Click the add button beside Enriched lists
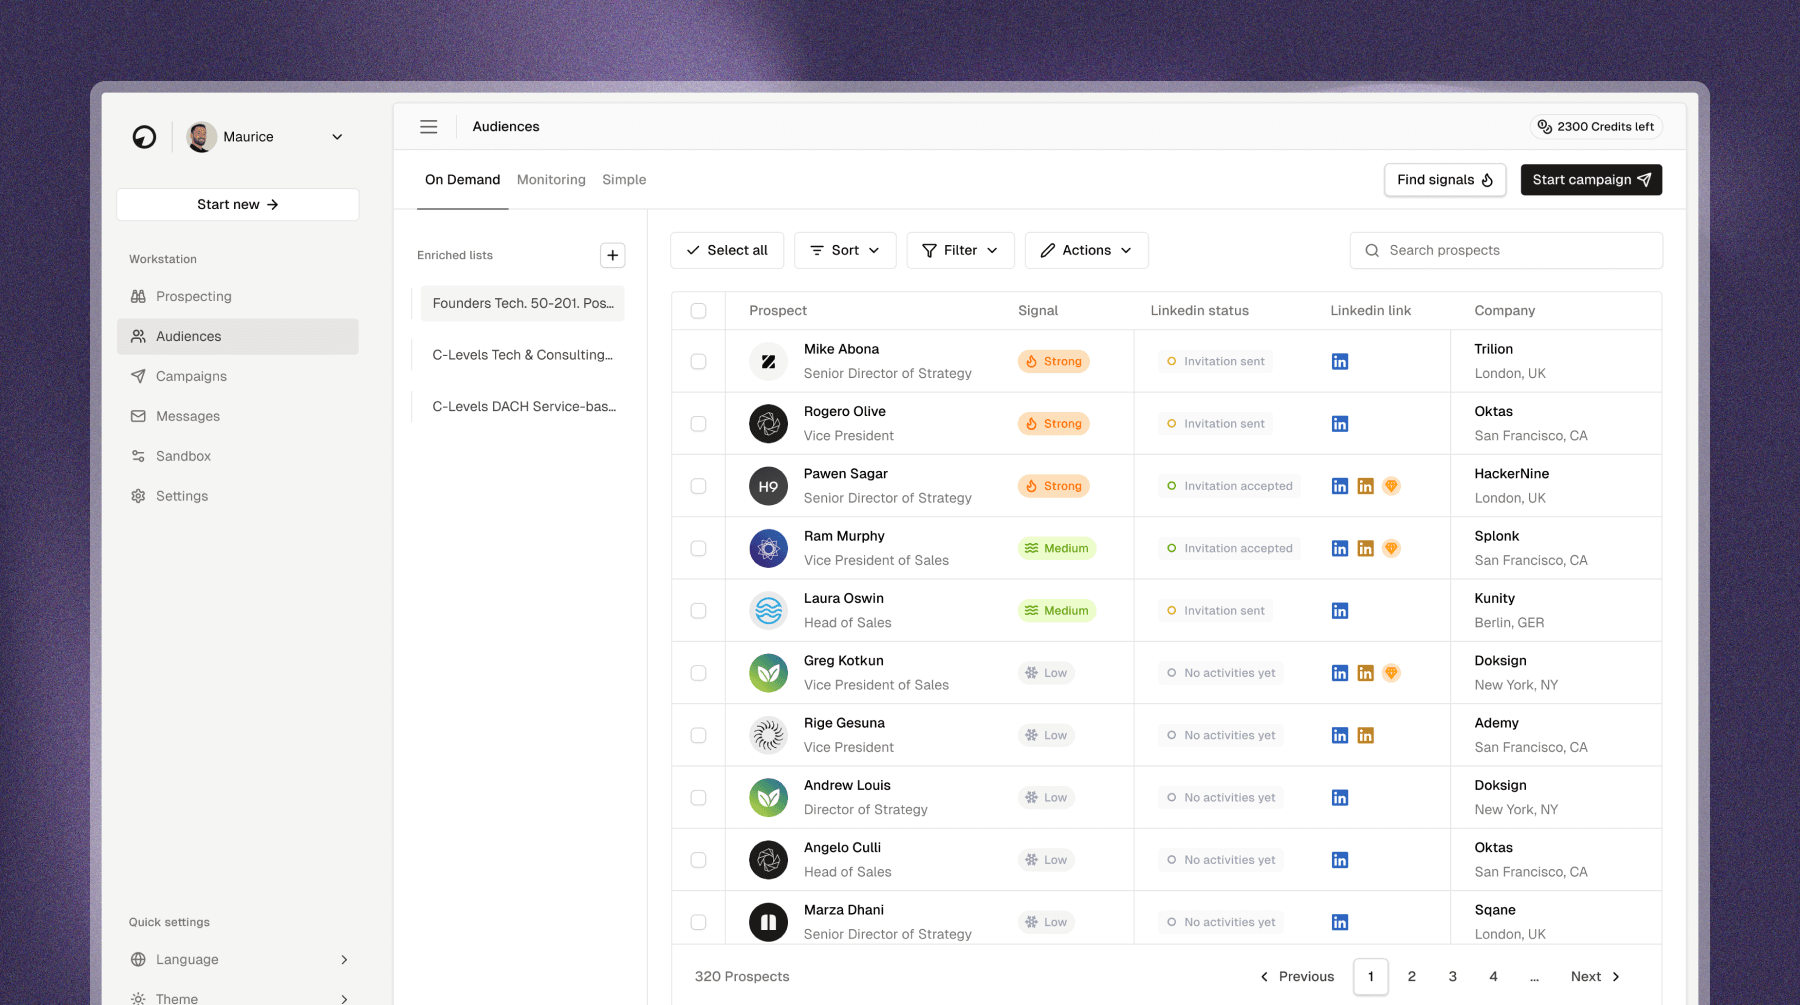 tap(612, 255)
